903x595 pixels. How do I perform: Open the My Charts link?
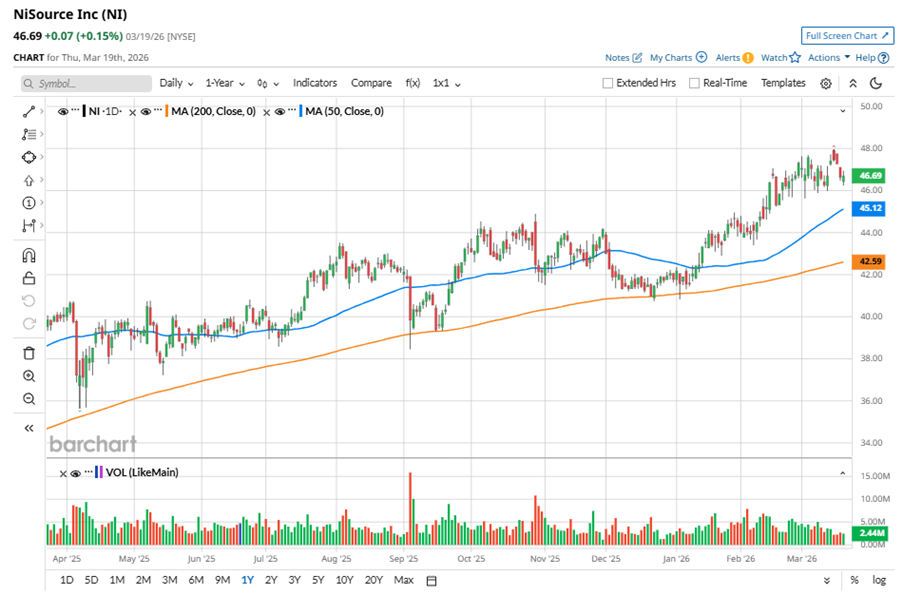pyautogui.click(x=678, y=58)
